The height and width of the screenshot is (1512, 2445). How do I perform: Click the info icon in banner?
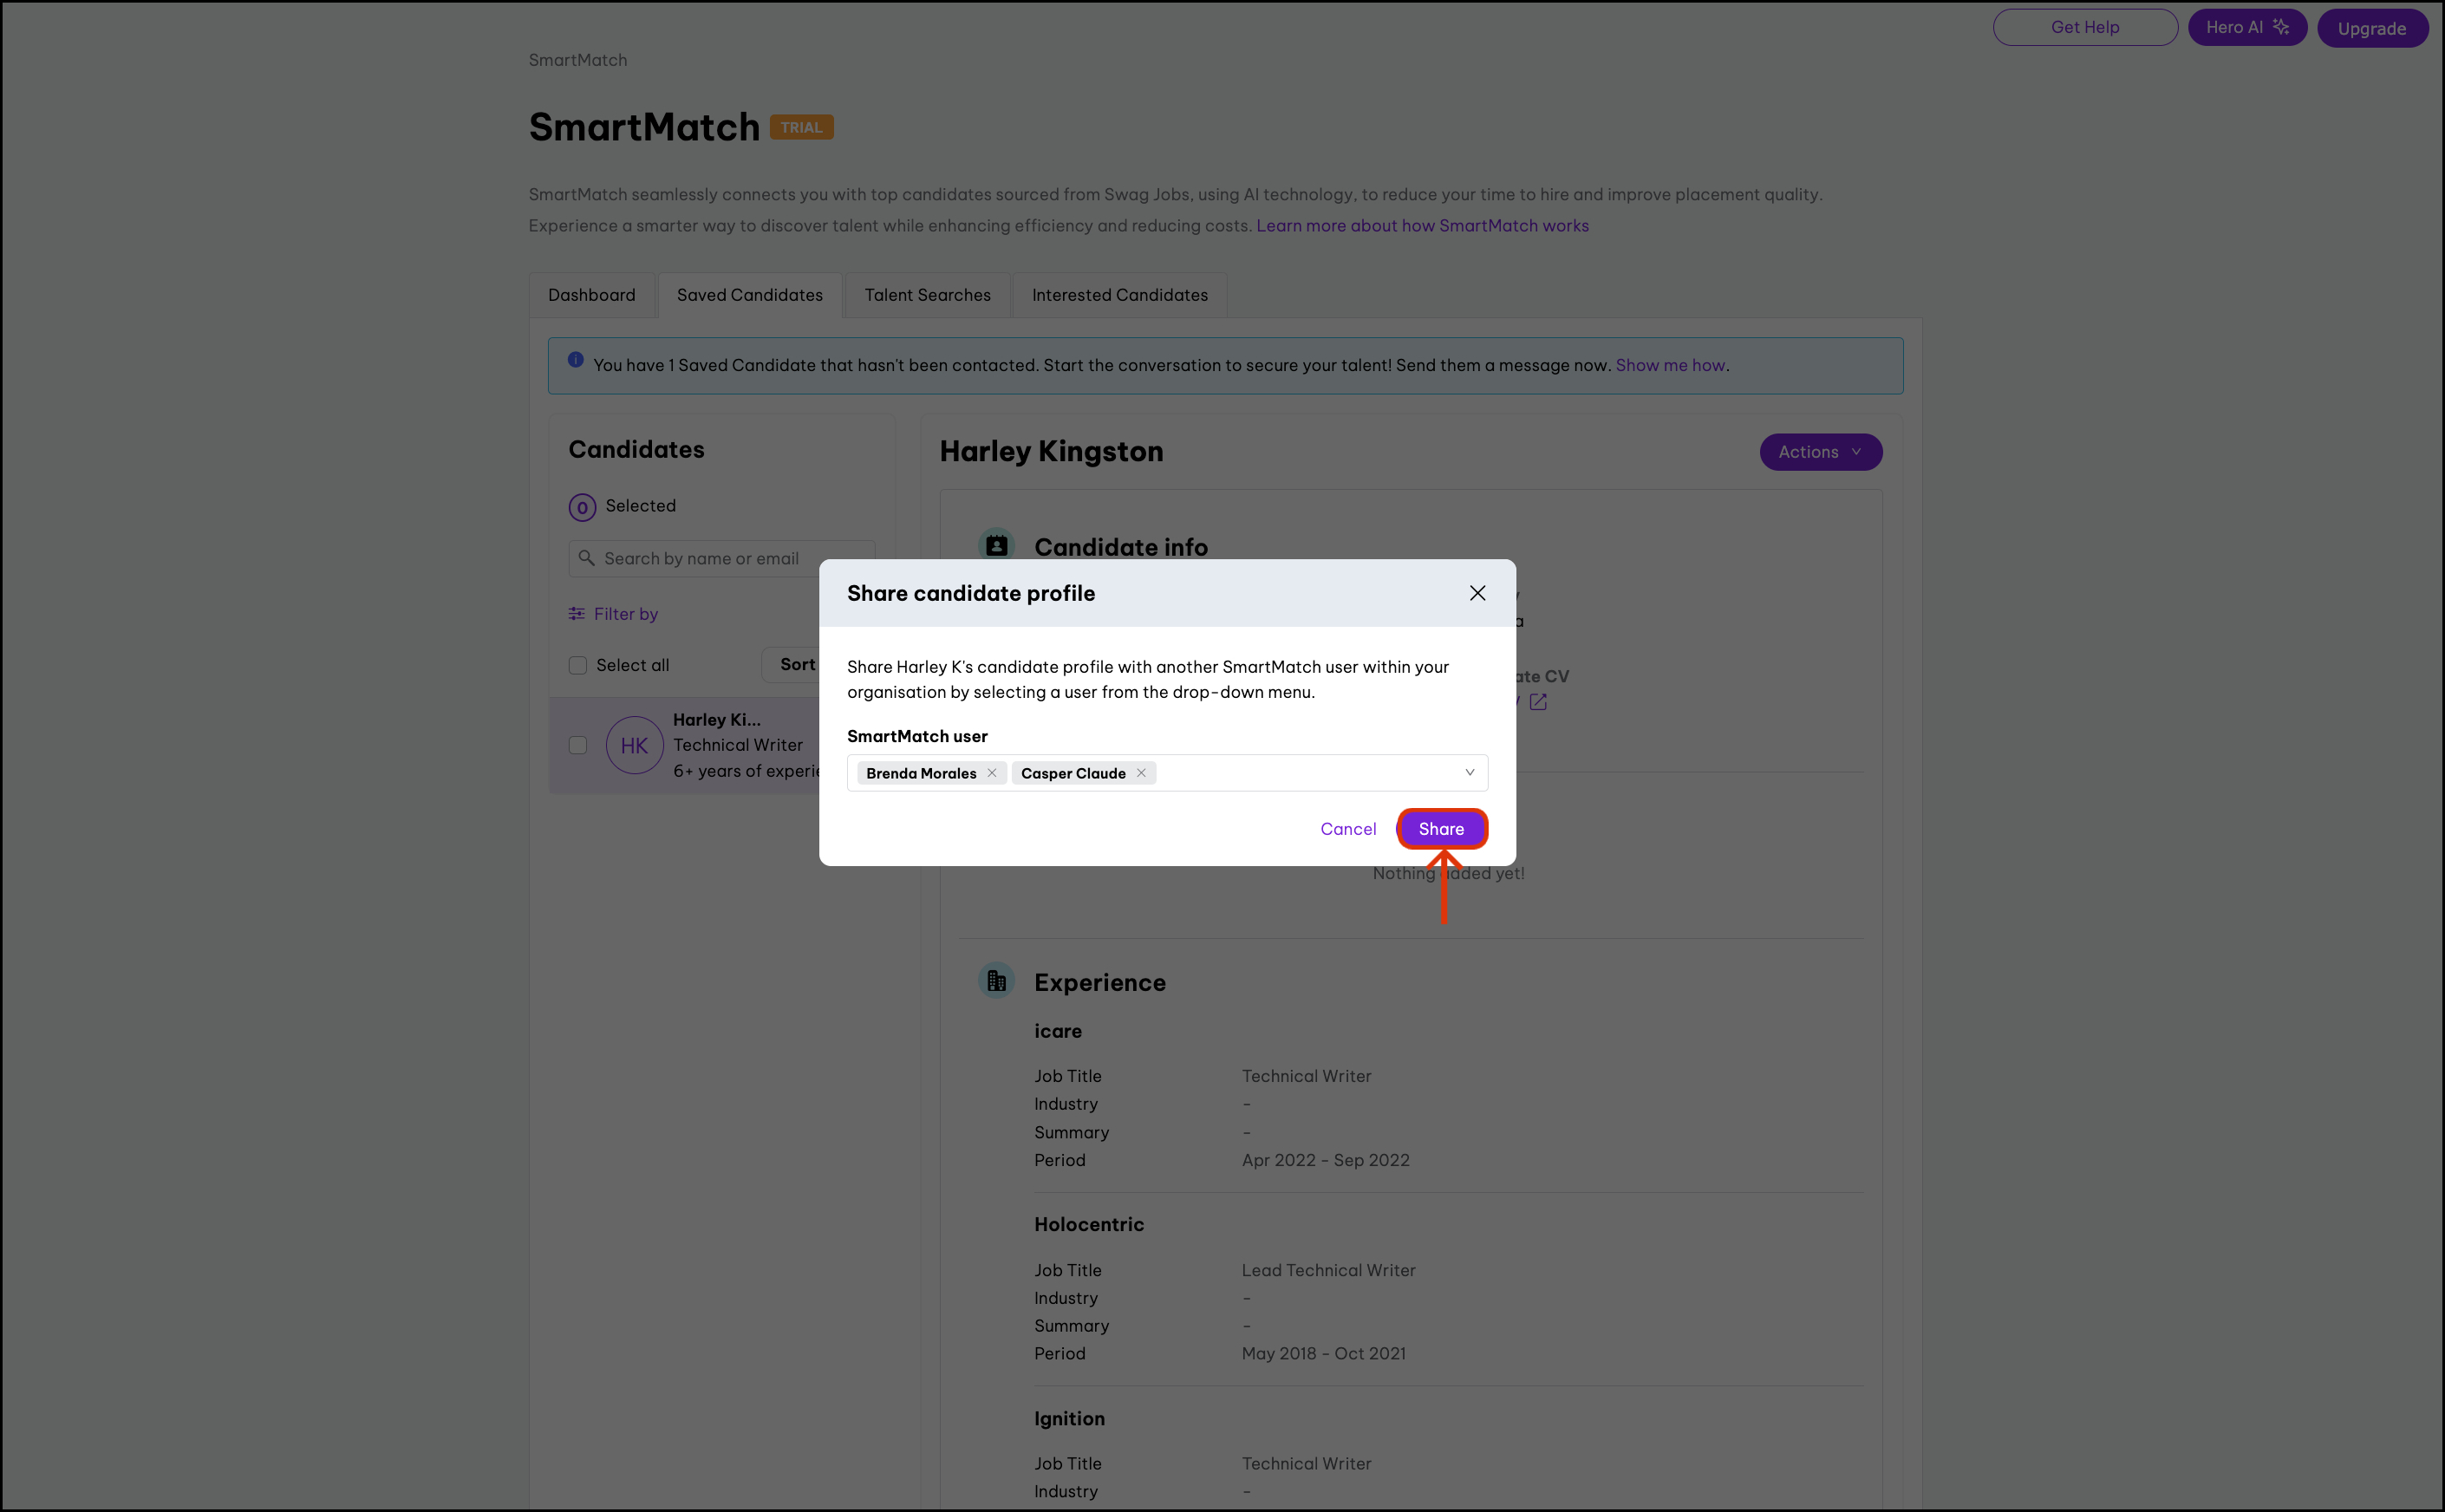point(576,360)
